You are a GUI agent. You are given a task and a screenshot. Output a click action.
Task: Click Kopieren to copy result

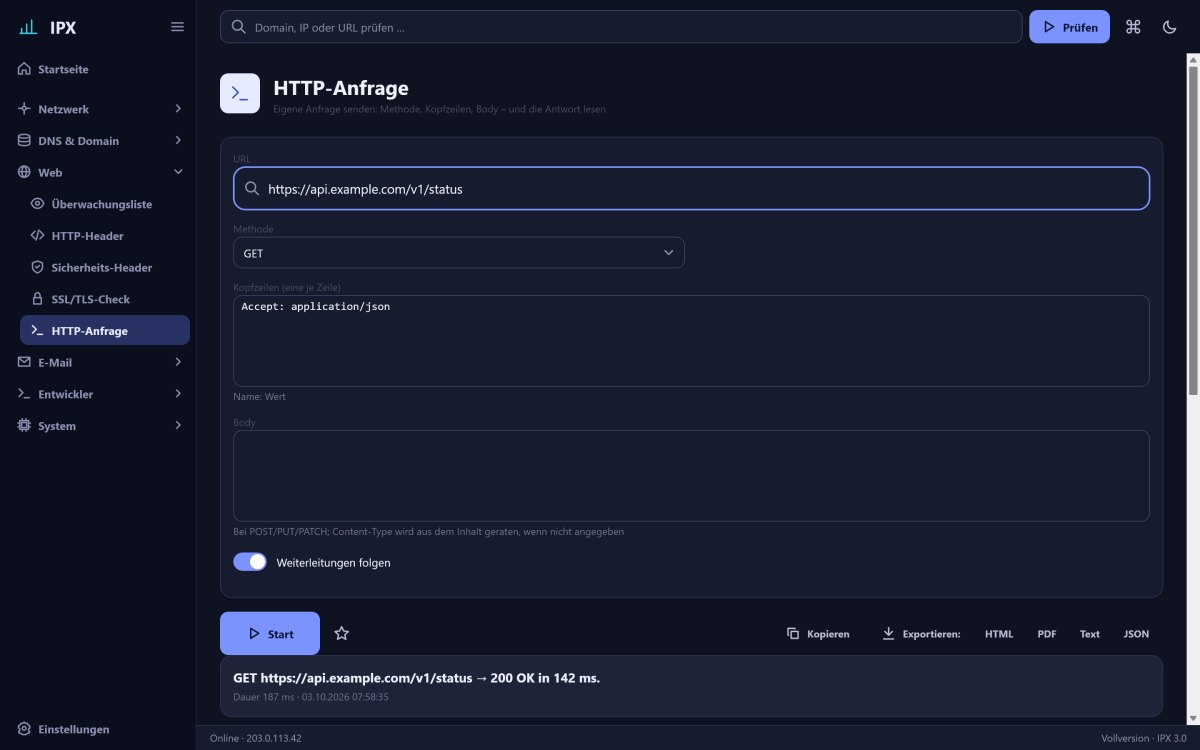pyautogui.click(x=818, y=634)
